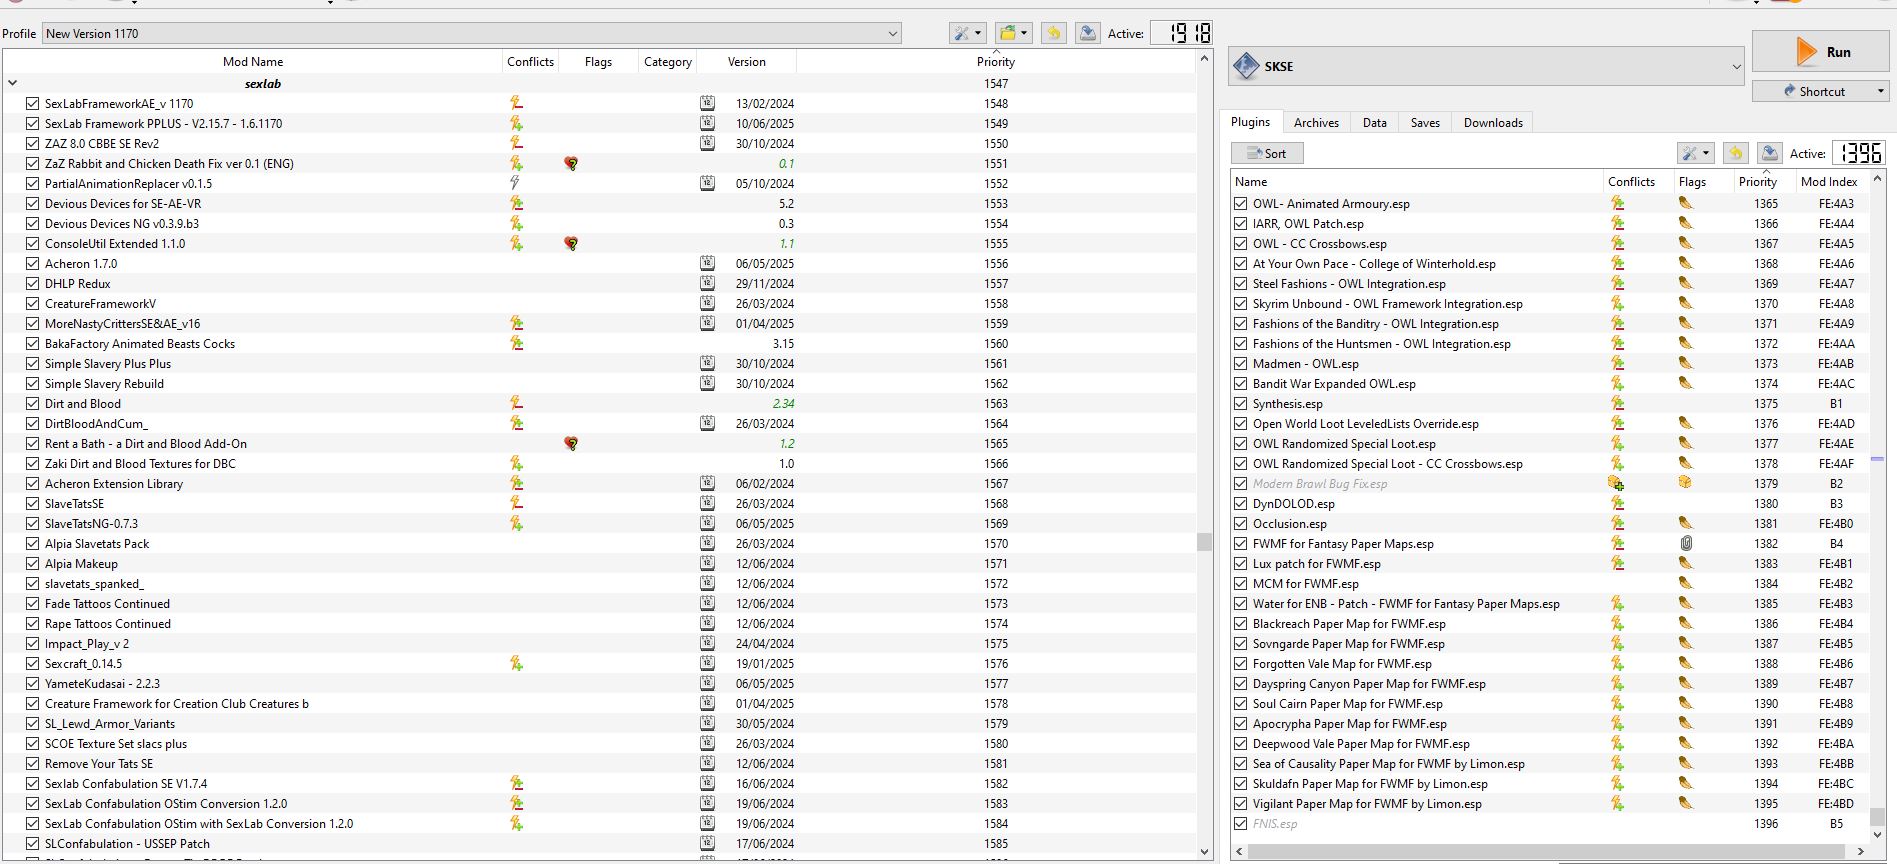1897x864 pixels.
Task: Sort mod list by Version header
Action: (746, 61)
